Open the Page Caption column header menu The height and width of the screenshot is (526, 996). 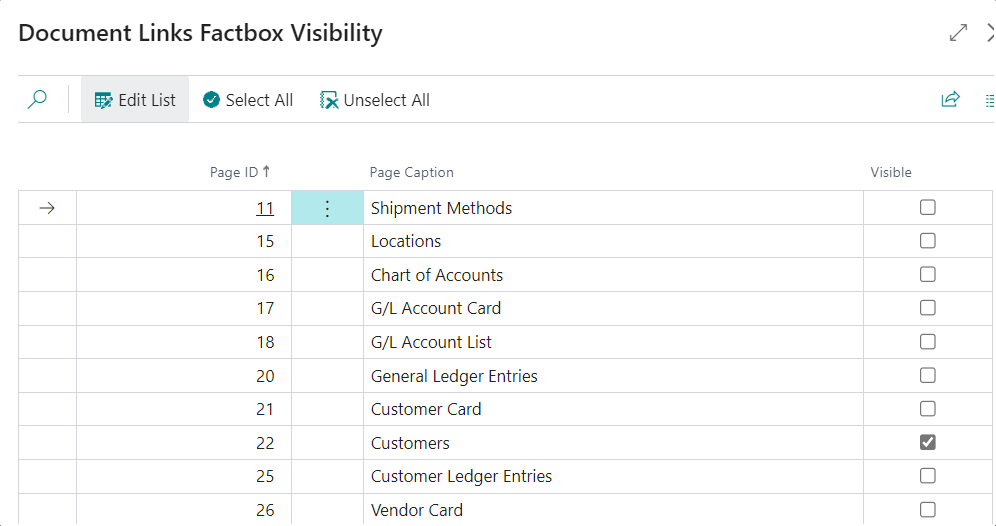tap(412, 172)
